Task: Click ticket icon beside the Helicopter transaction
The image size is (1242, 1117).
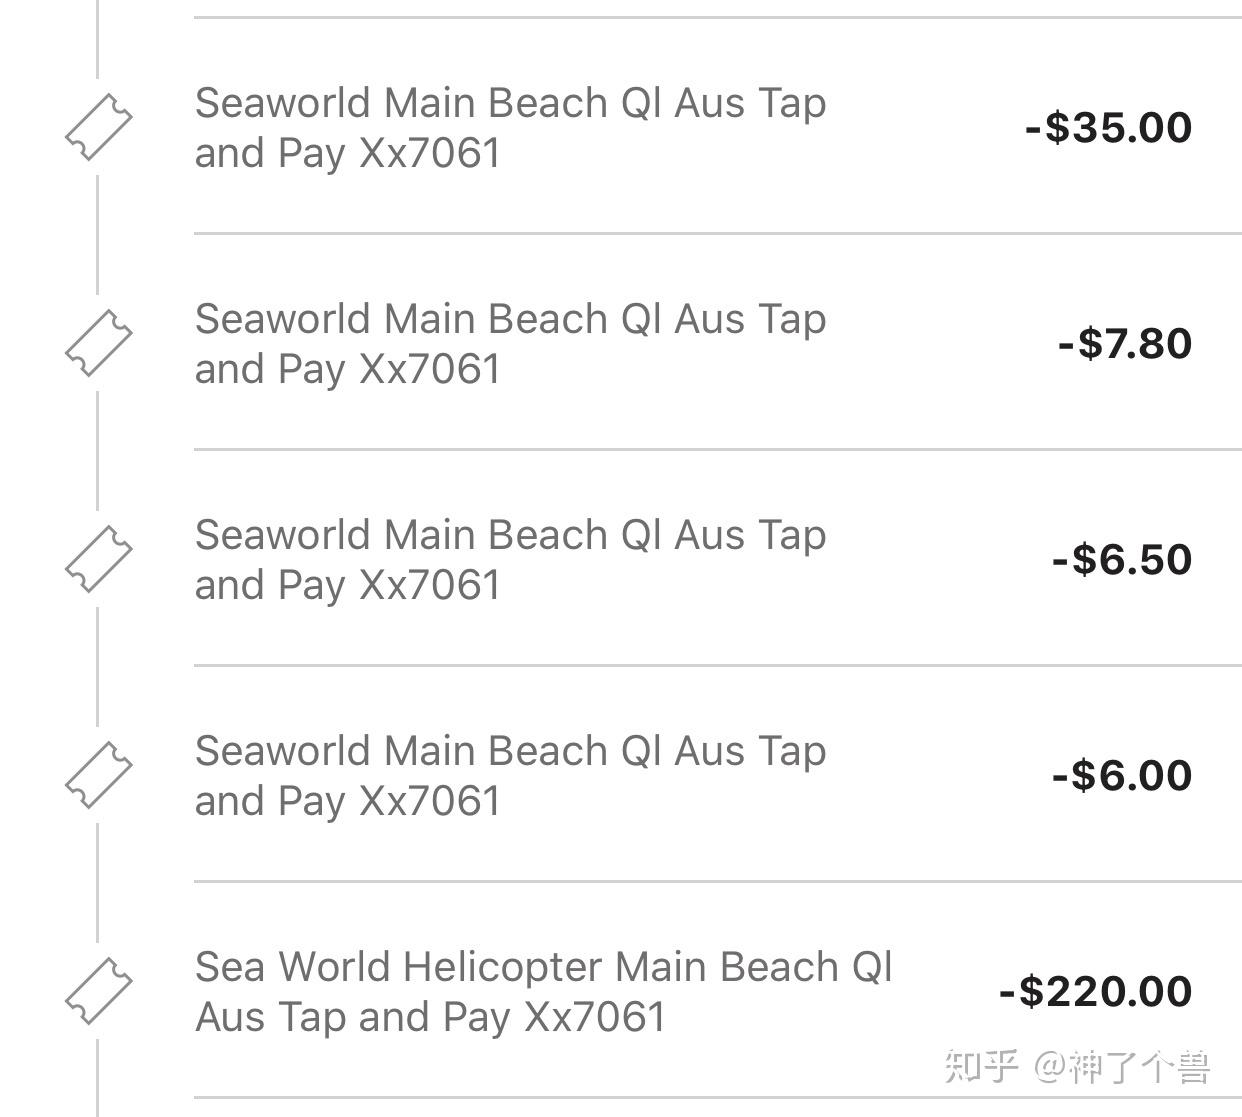Action: click(x=98, y=991)
